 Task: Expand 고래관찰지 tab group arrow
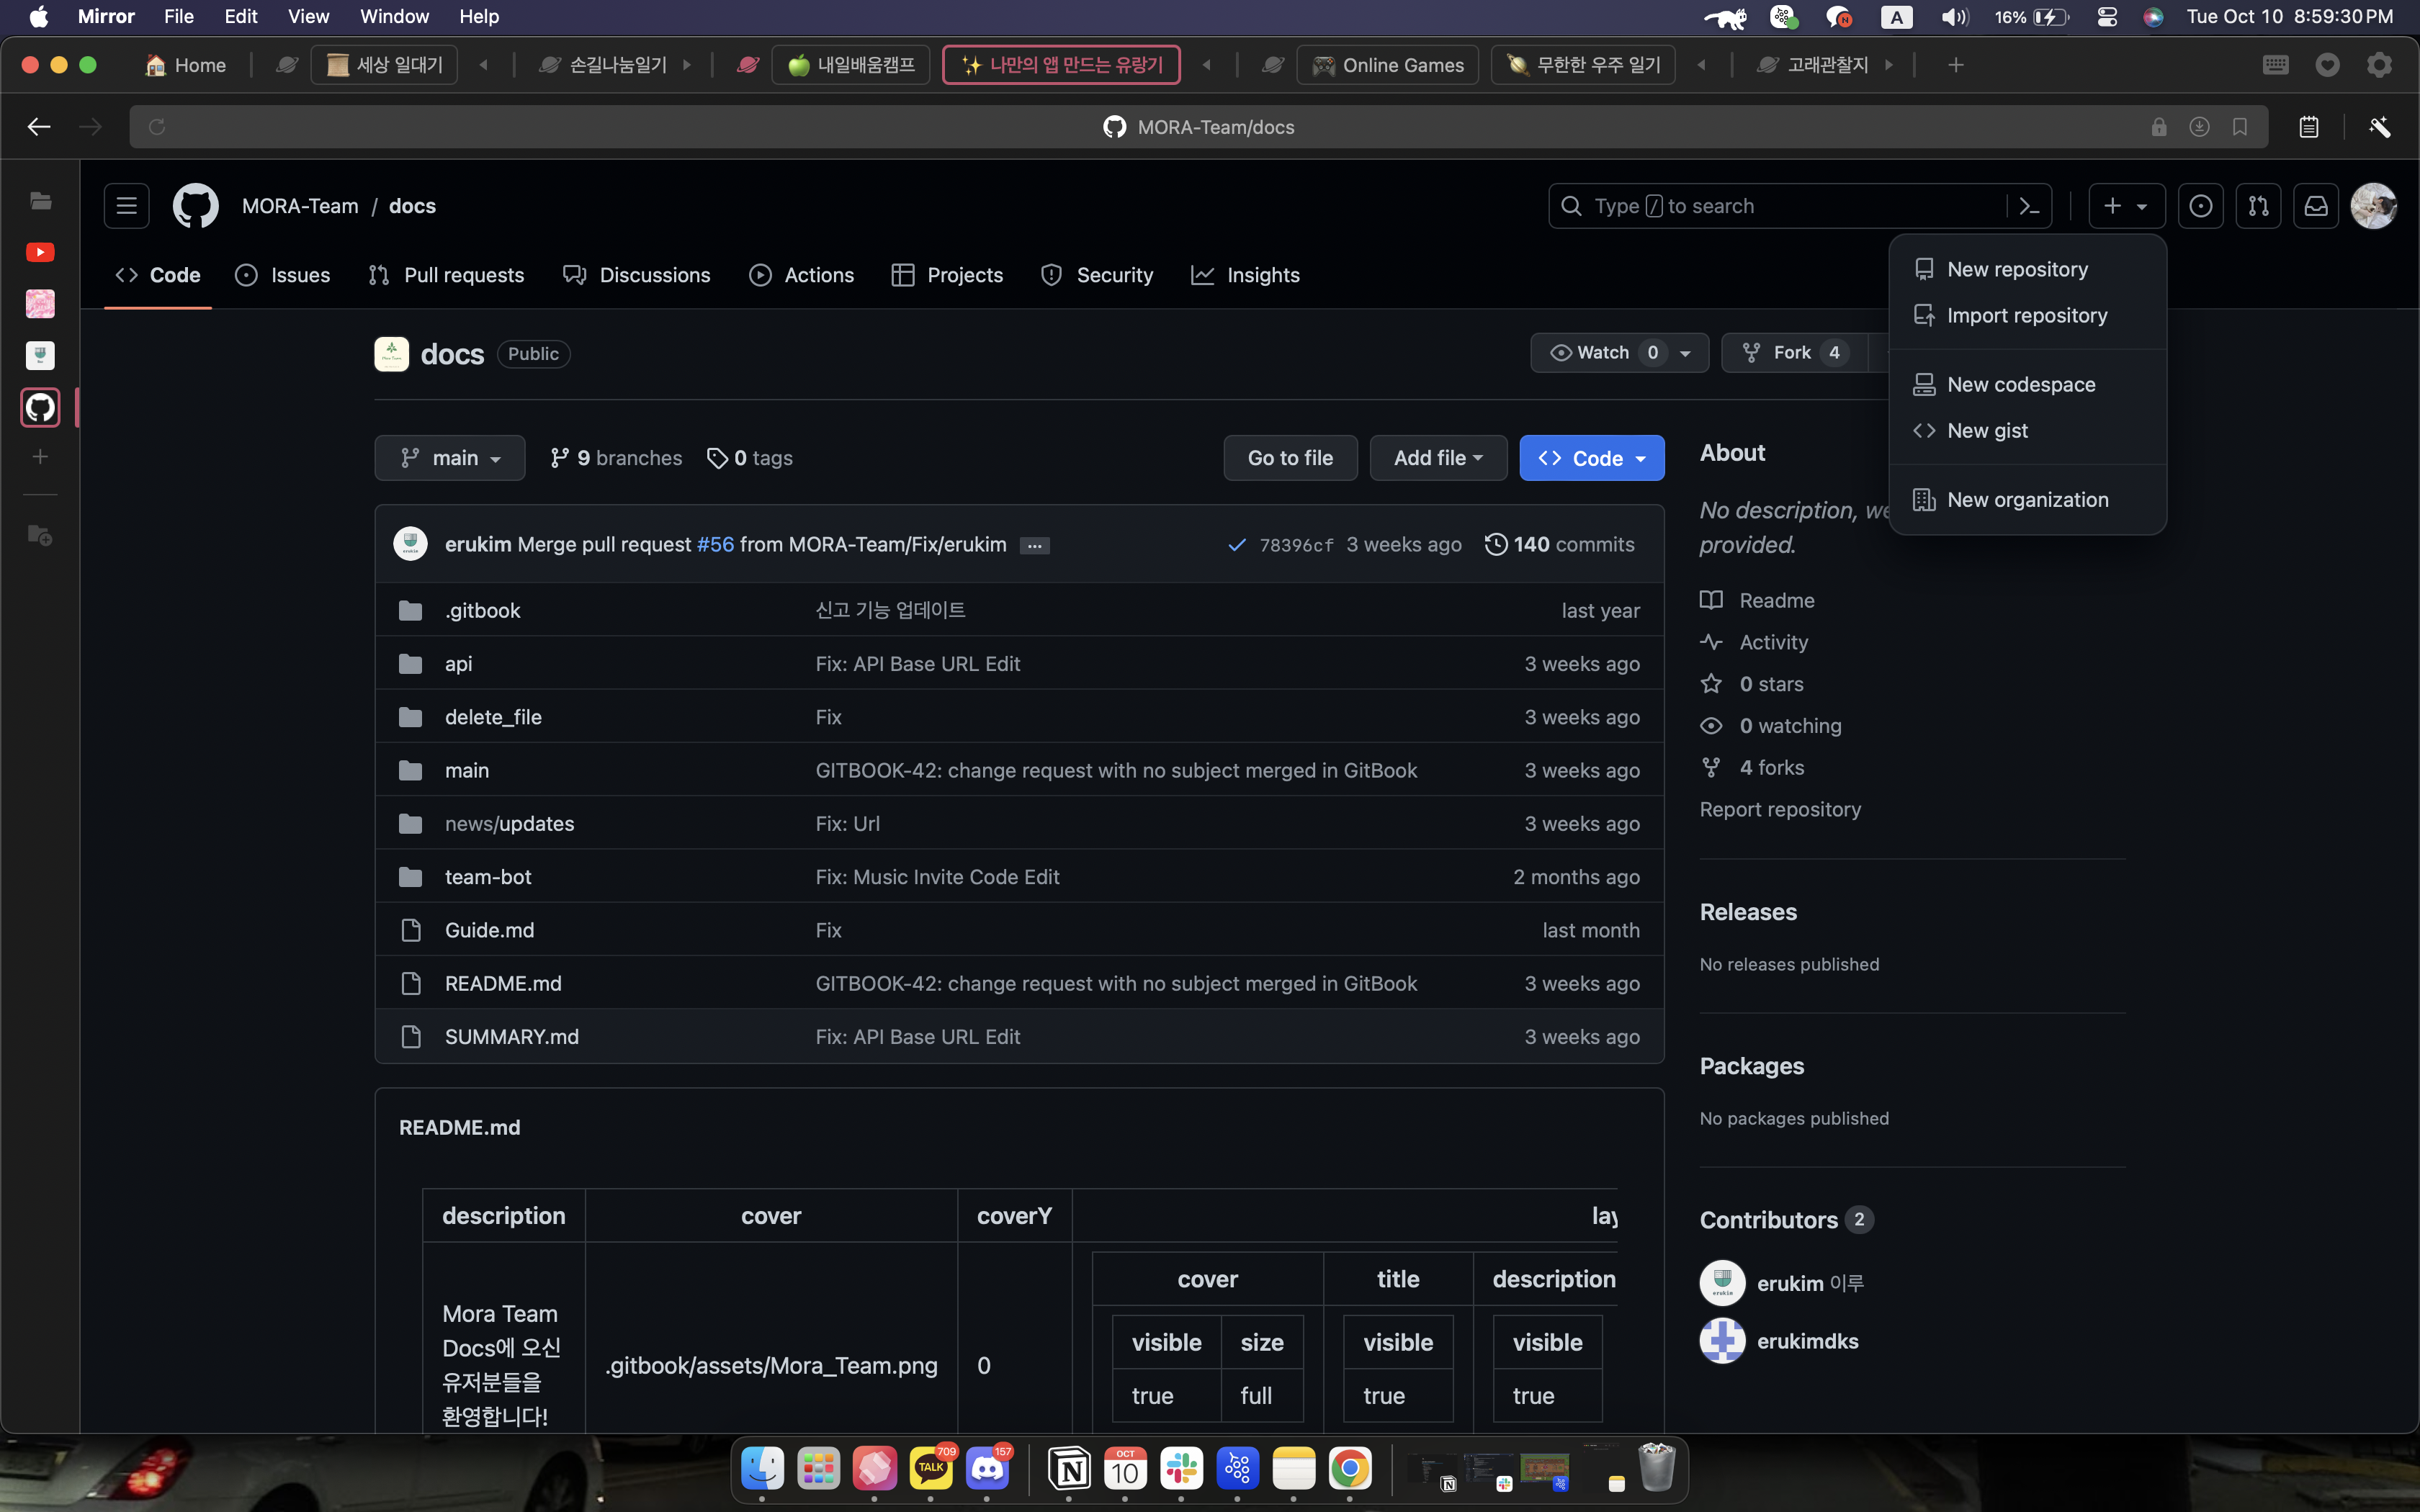[x=1889, y=65]
